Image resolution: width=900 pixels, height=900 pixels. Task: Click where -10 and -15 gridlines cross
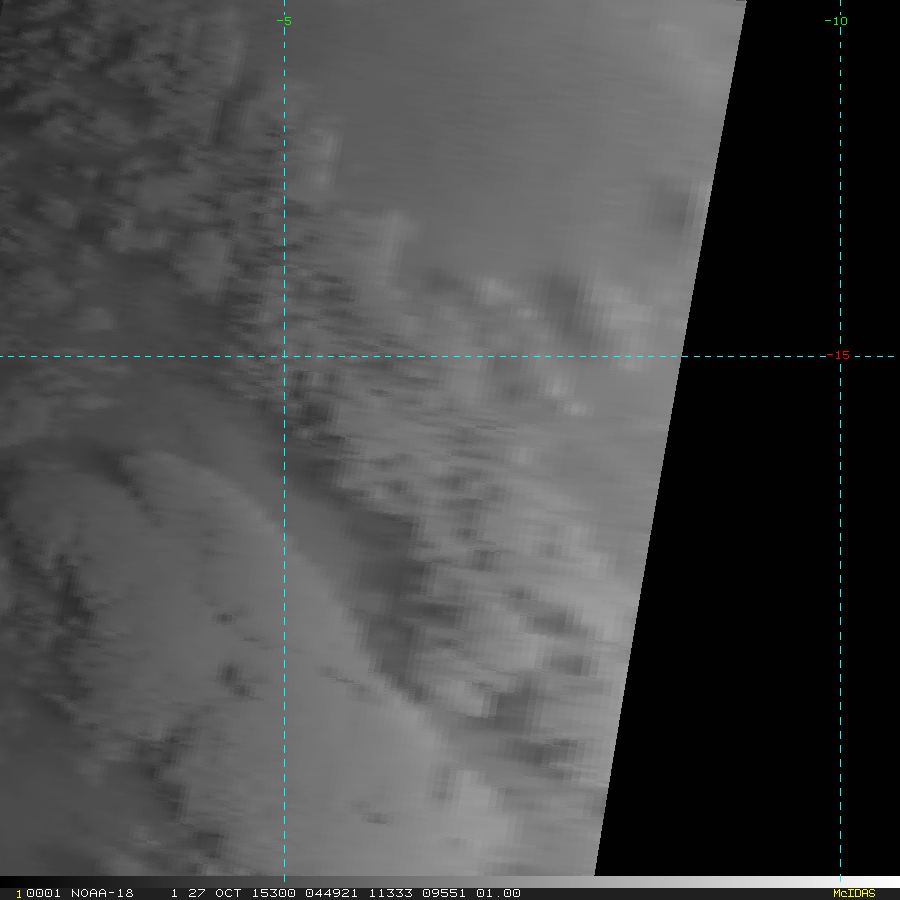click(x=840, y=356)
